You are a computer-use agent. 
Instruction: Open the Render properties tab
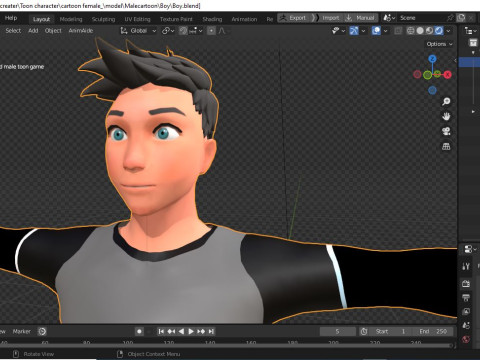tap(466, 284)
